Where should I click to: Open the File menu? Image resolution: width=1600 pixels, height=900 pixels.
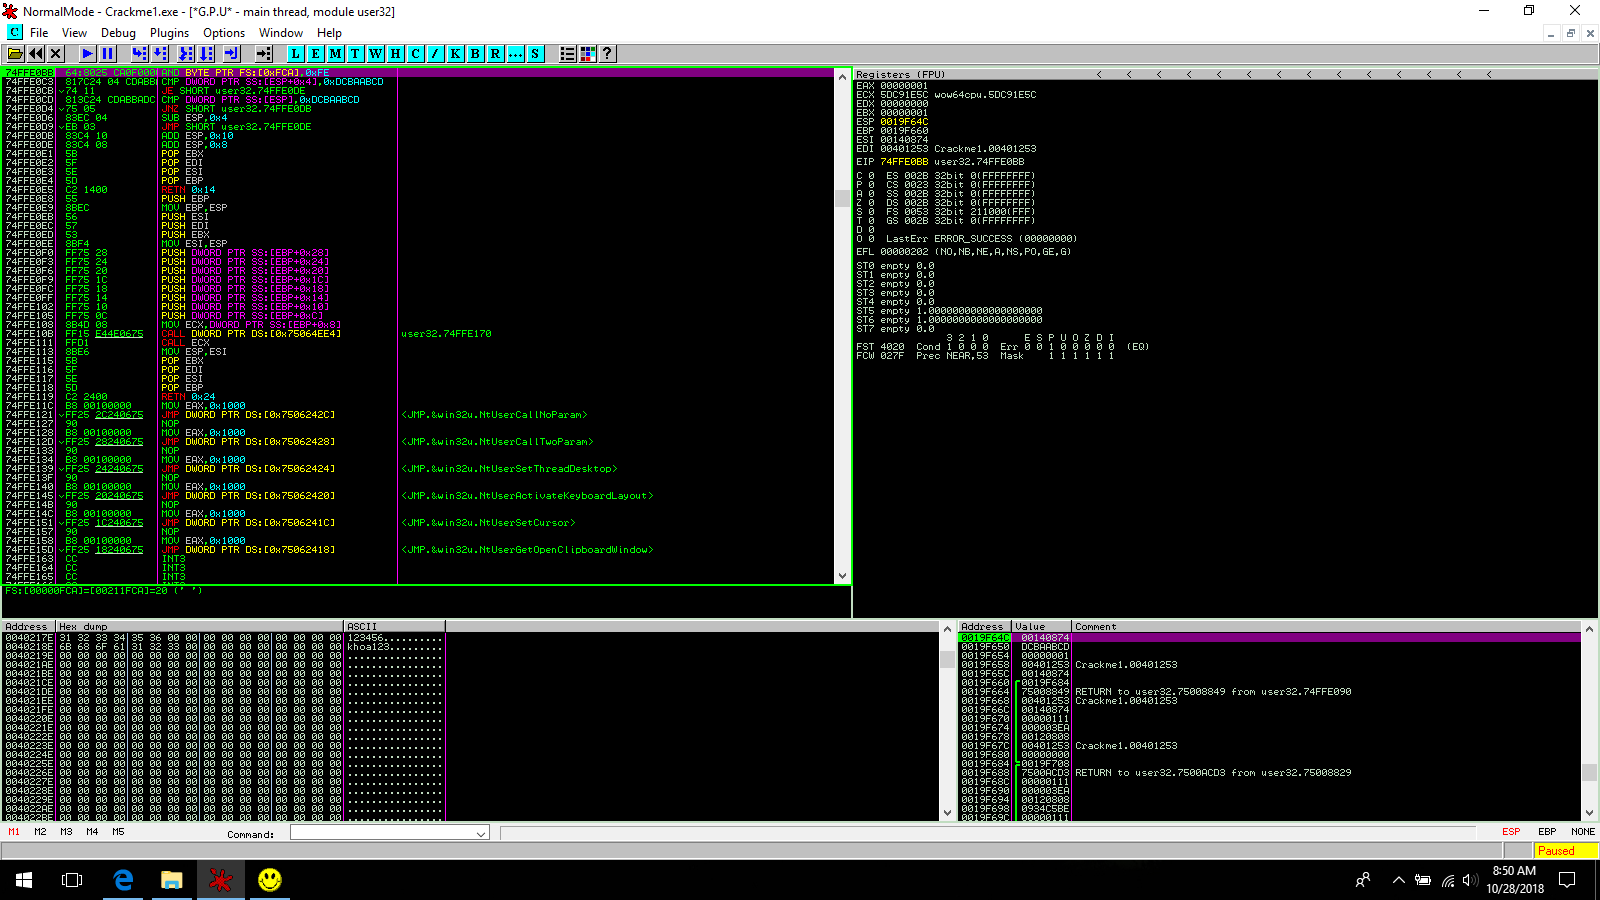tap(39, 33)
